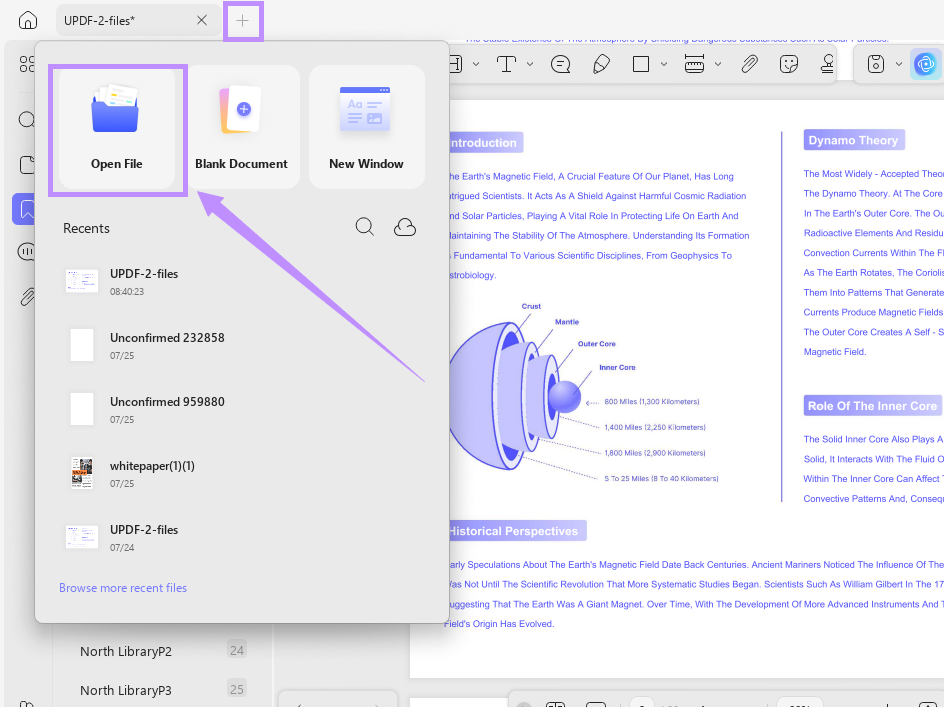Click thumbnail of UPDF-2-files dated 07/24
This screenshot has width=944, height=707.
coord(82,537)
